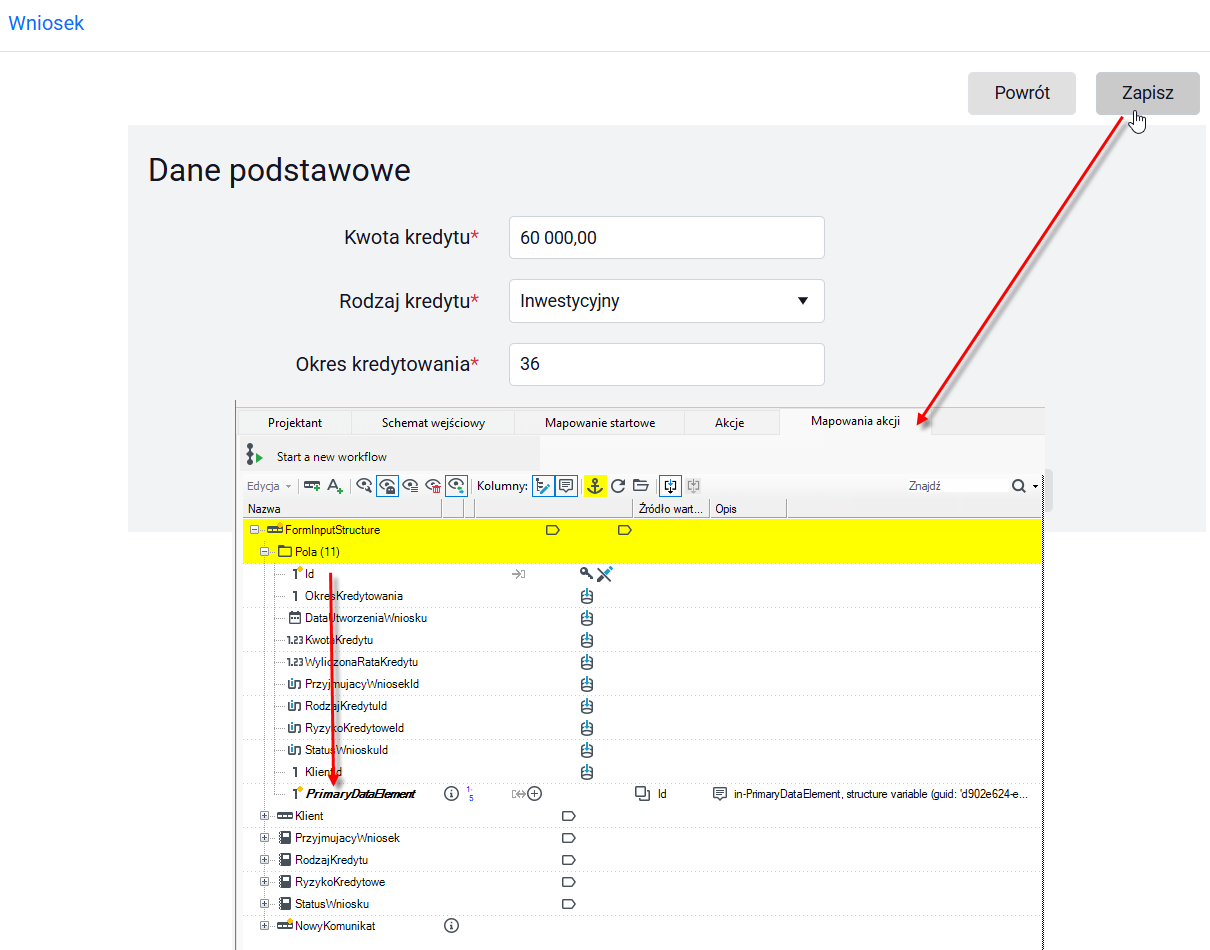1210x950 pixels.
Task: Click the database icon in the OkresKredytowania row
Action: coord(587,596)
